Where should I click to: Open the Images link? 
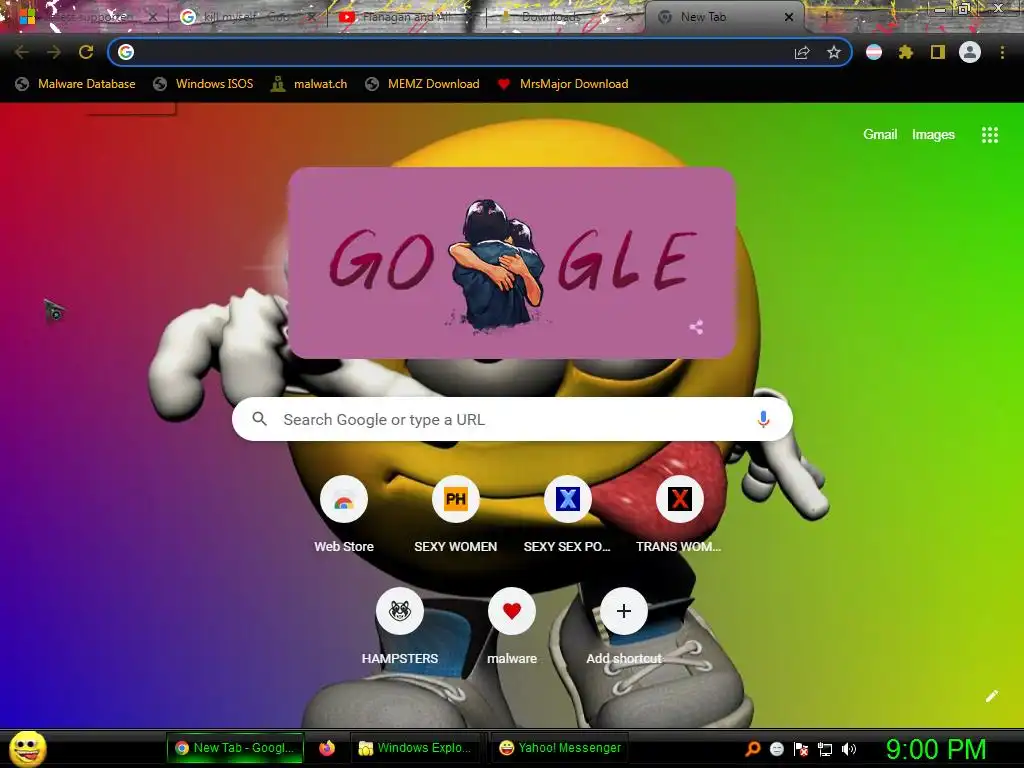pos(933,135)
